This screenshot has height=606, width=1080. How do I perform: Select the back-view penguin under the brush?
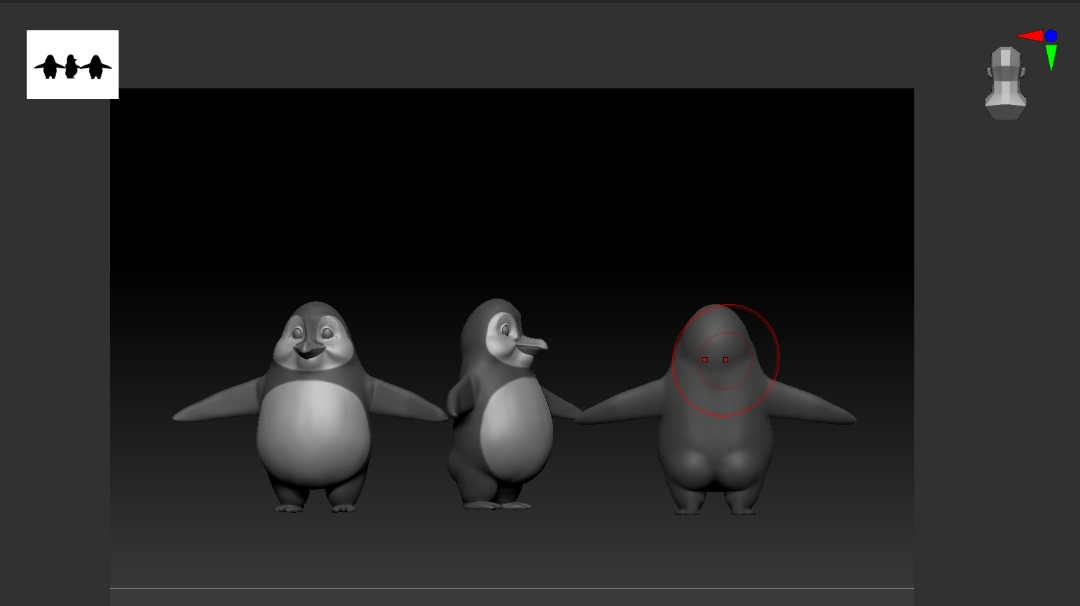click(716, 411)
